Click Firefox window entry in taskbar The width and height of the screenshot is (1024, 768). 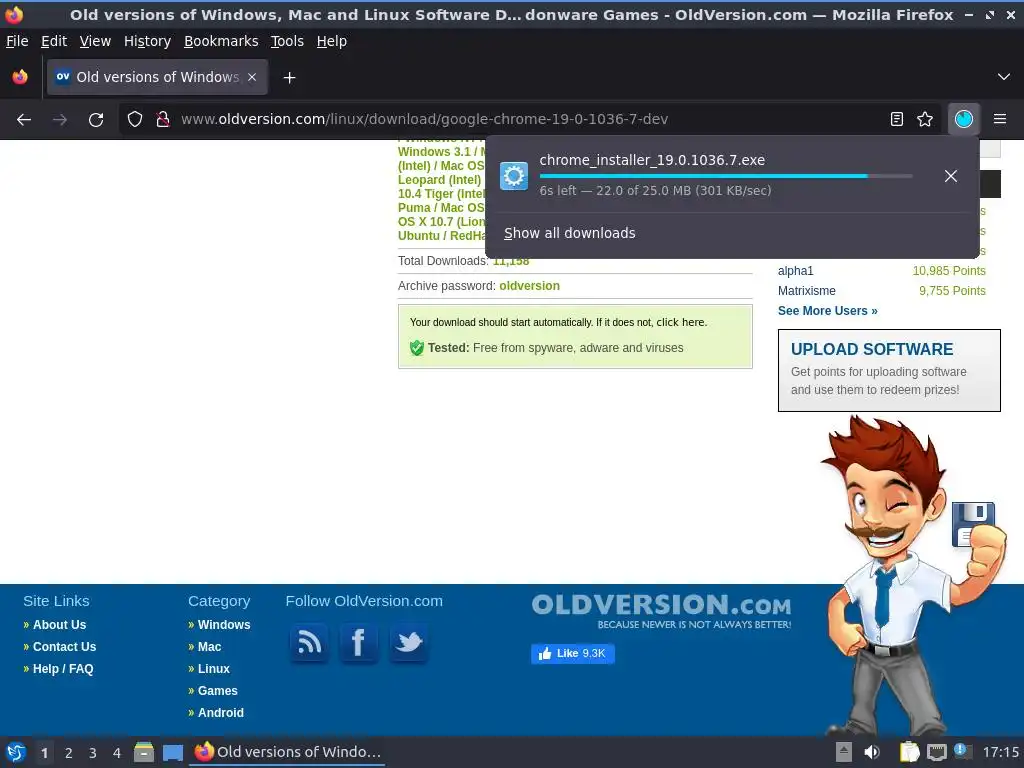pyautogui.click(x=287, y=752)
